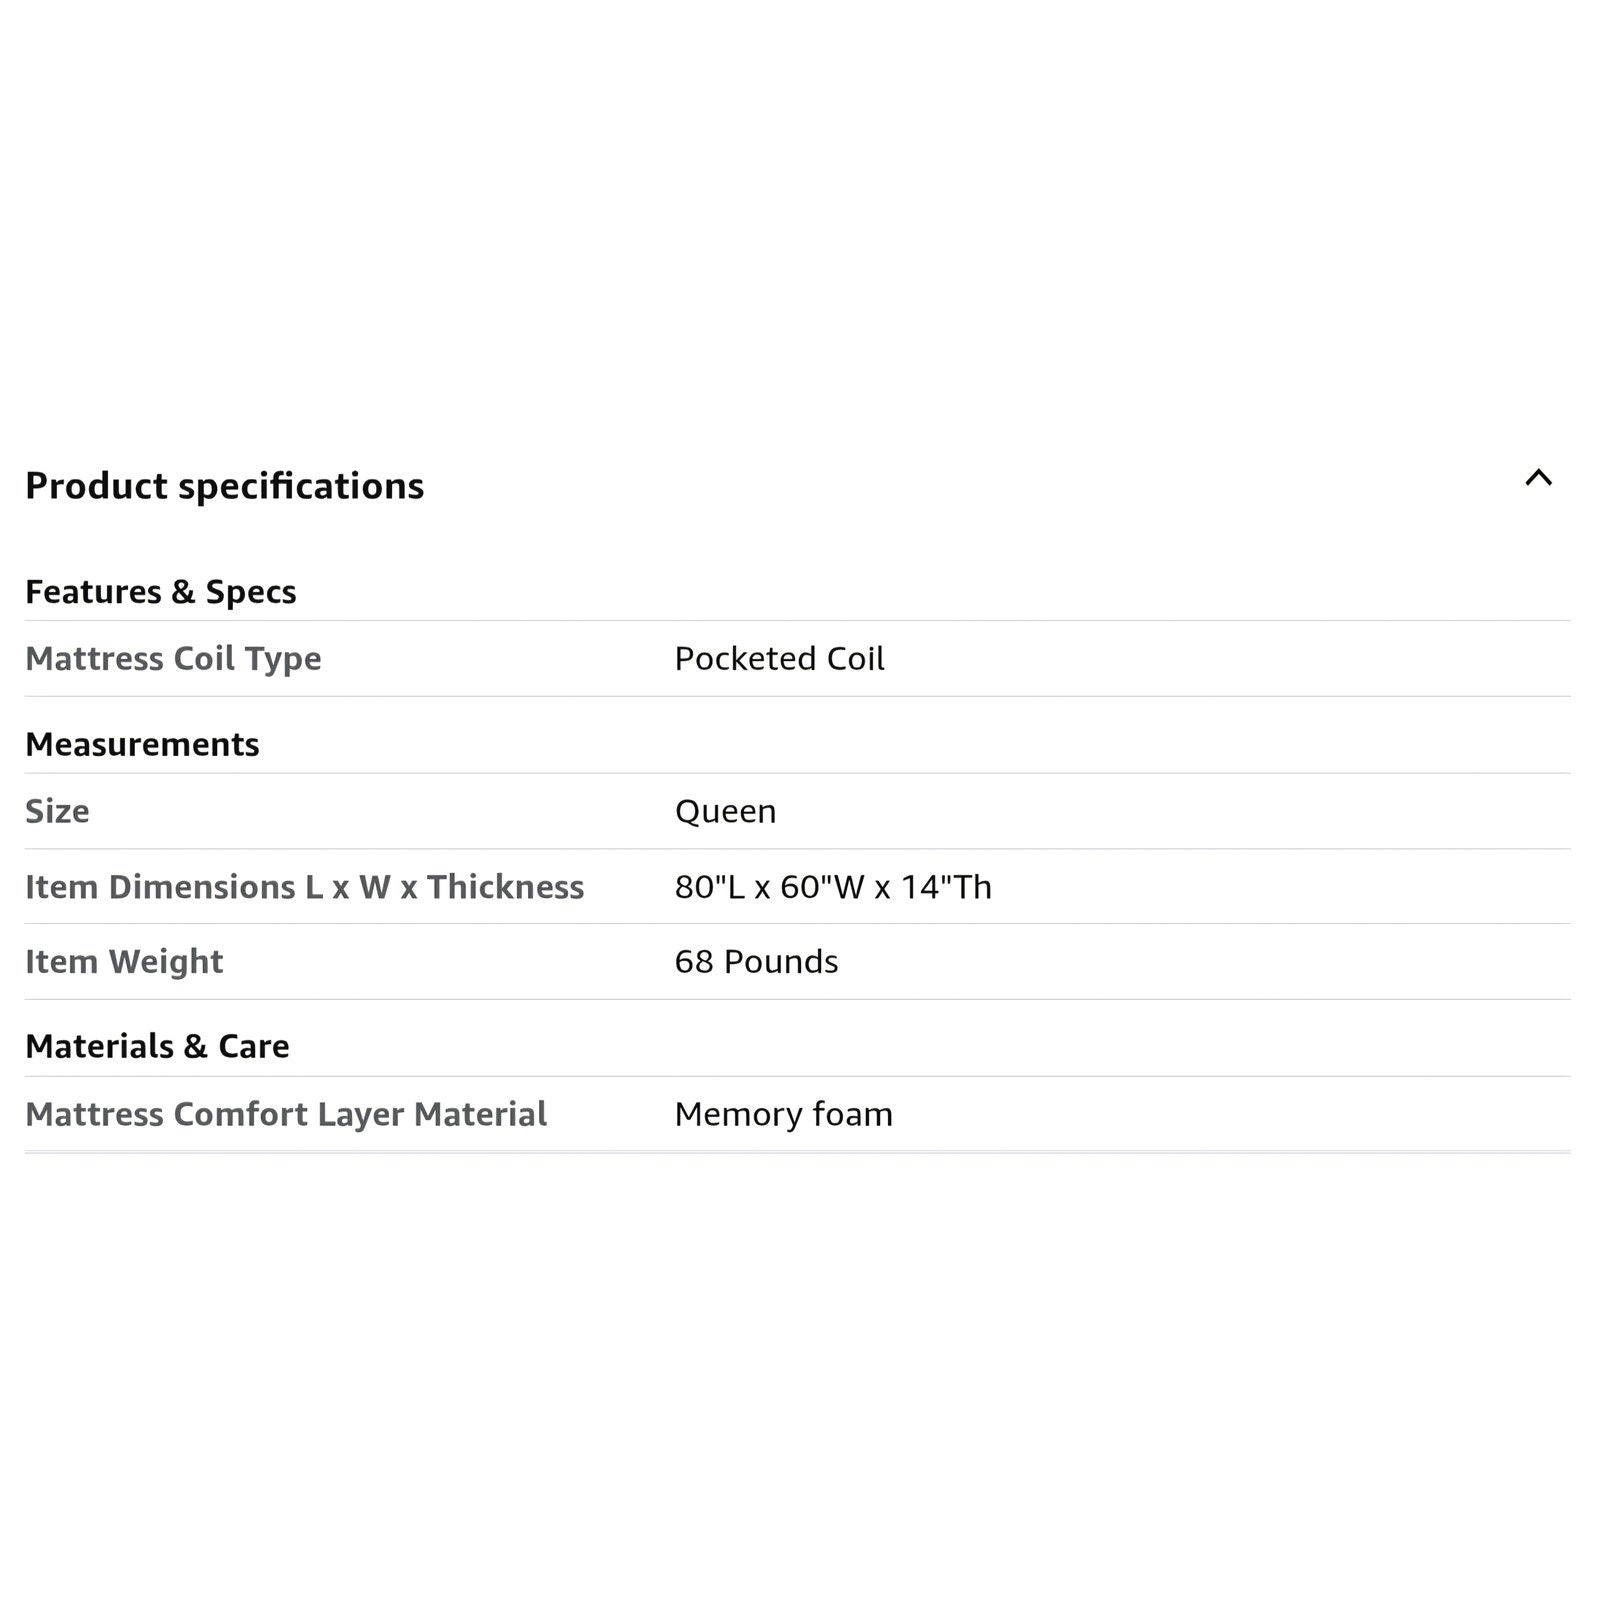Select the word Item in the dimensions label
The width and height of the screenshot is (1600, 1600).
click(60, 887)
